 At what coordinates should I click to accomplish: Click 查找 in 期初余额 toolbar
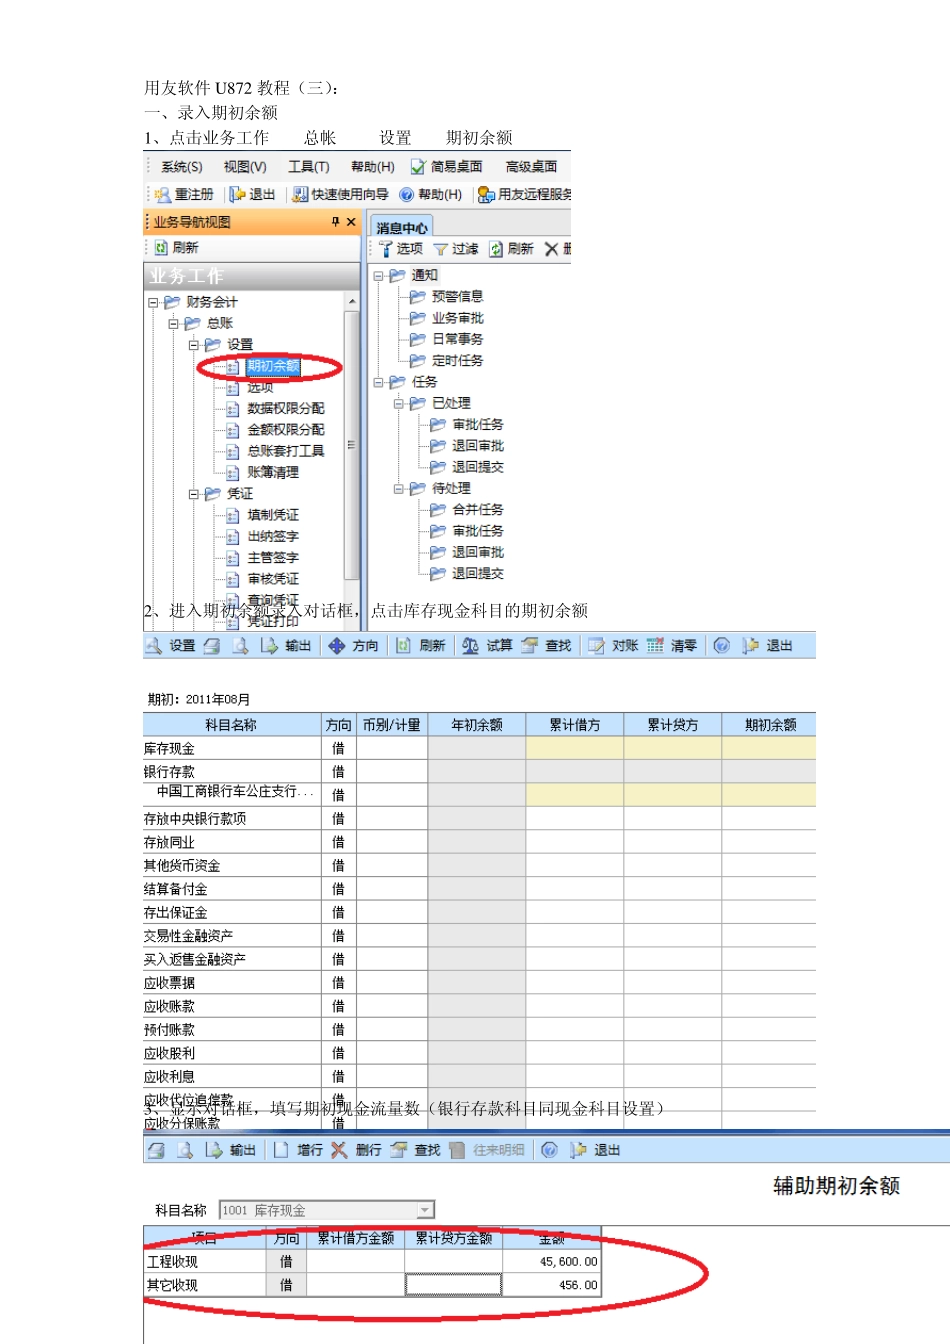pyautogui.click(x=546, y=646)
